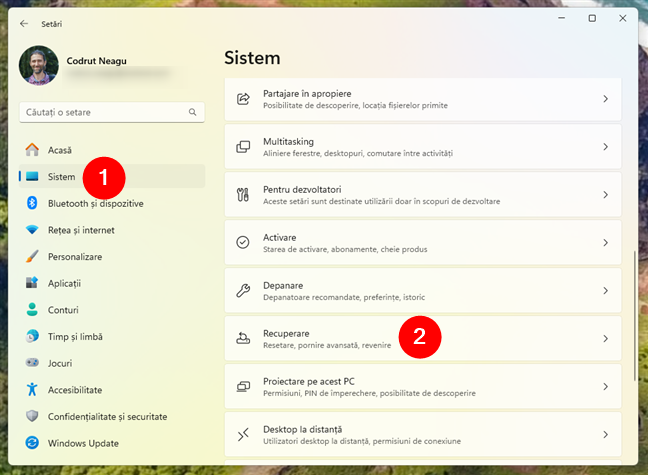The image size is (648, 475).
Task: Open the Acasă page
Action: (112, 150)
